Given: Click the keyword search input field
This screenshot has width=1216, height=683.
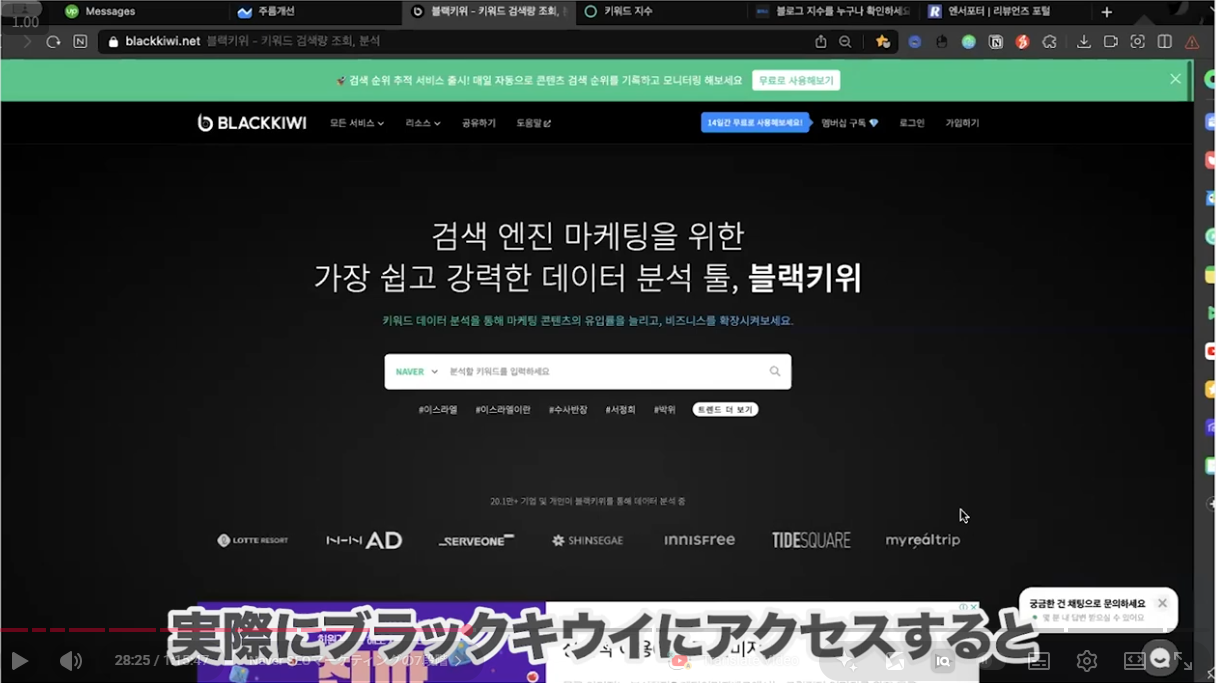Looking at the screenshot, I should pyautogui.click(x=600, y=372).
